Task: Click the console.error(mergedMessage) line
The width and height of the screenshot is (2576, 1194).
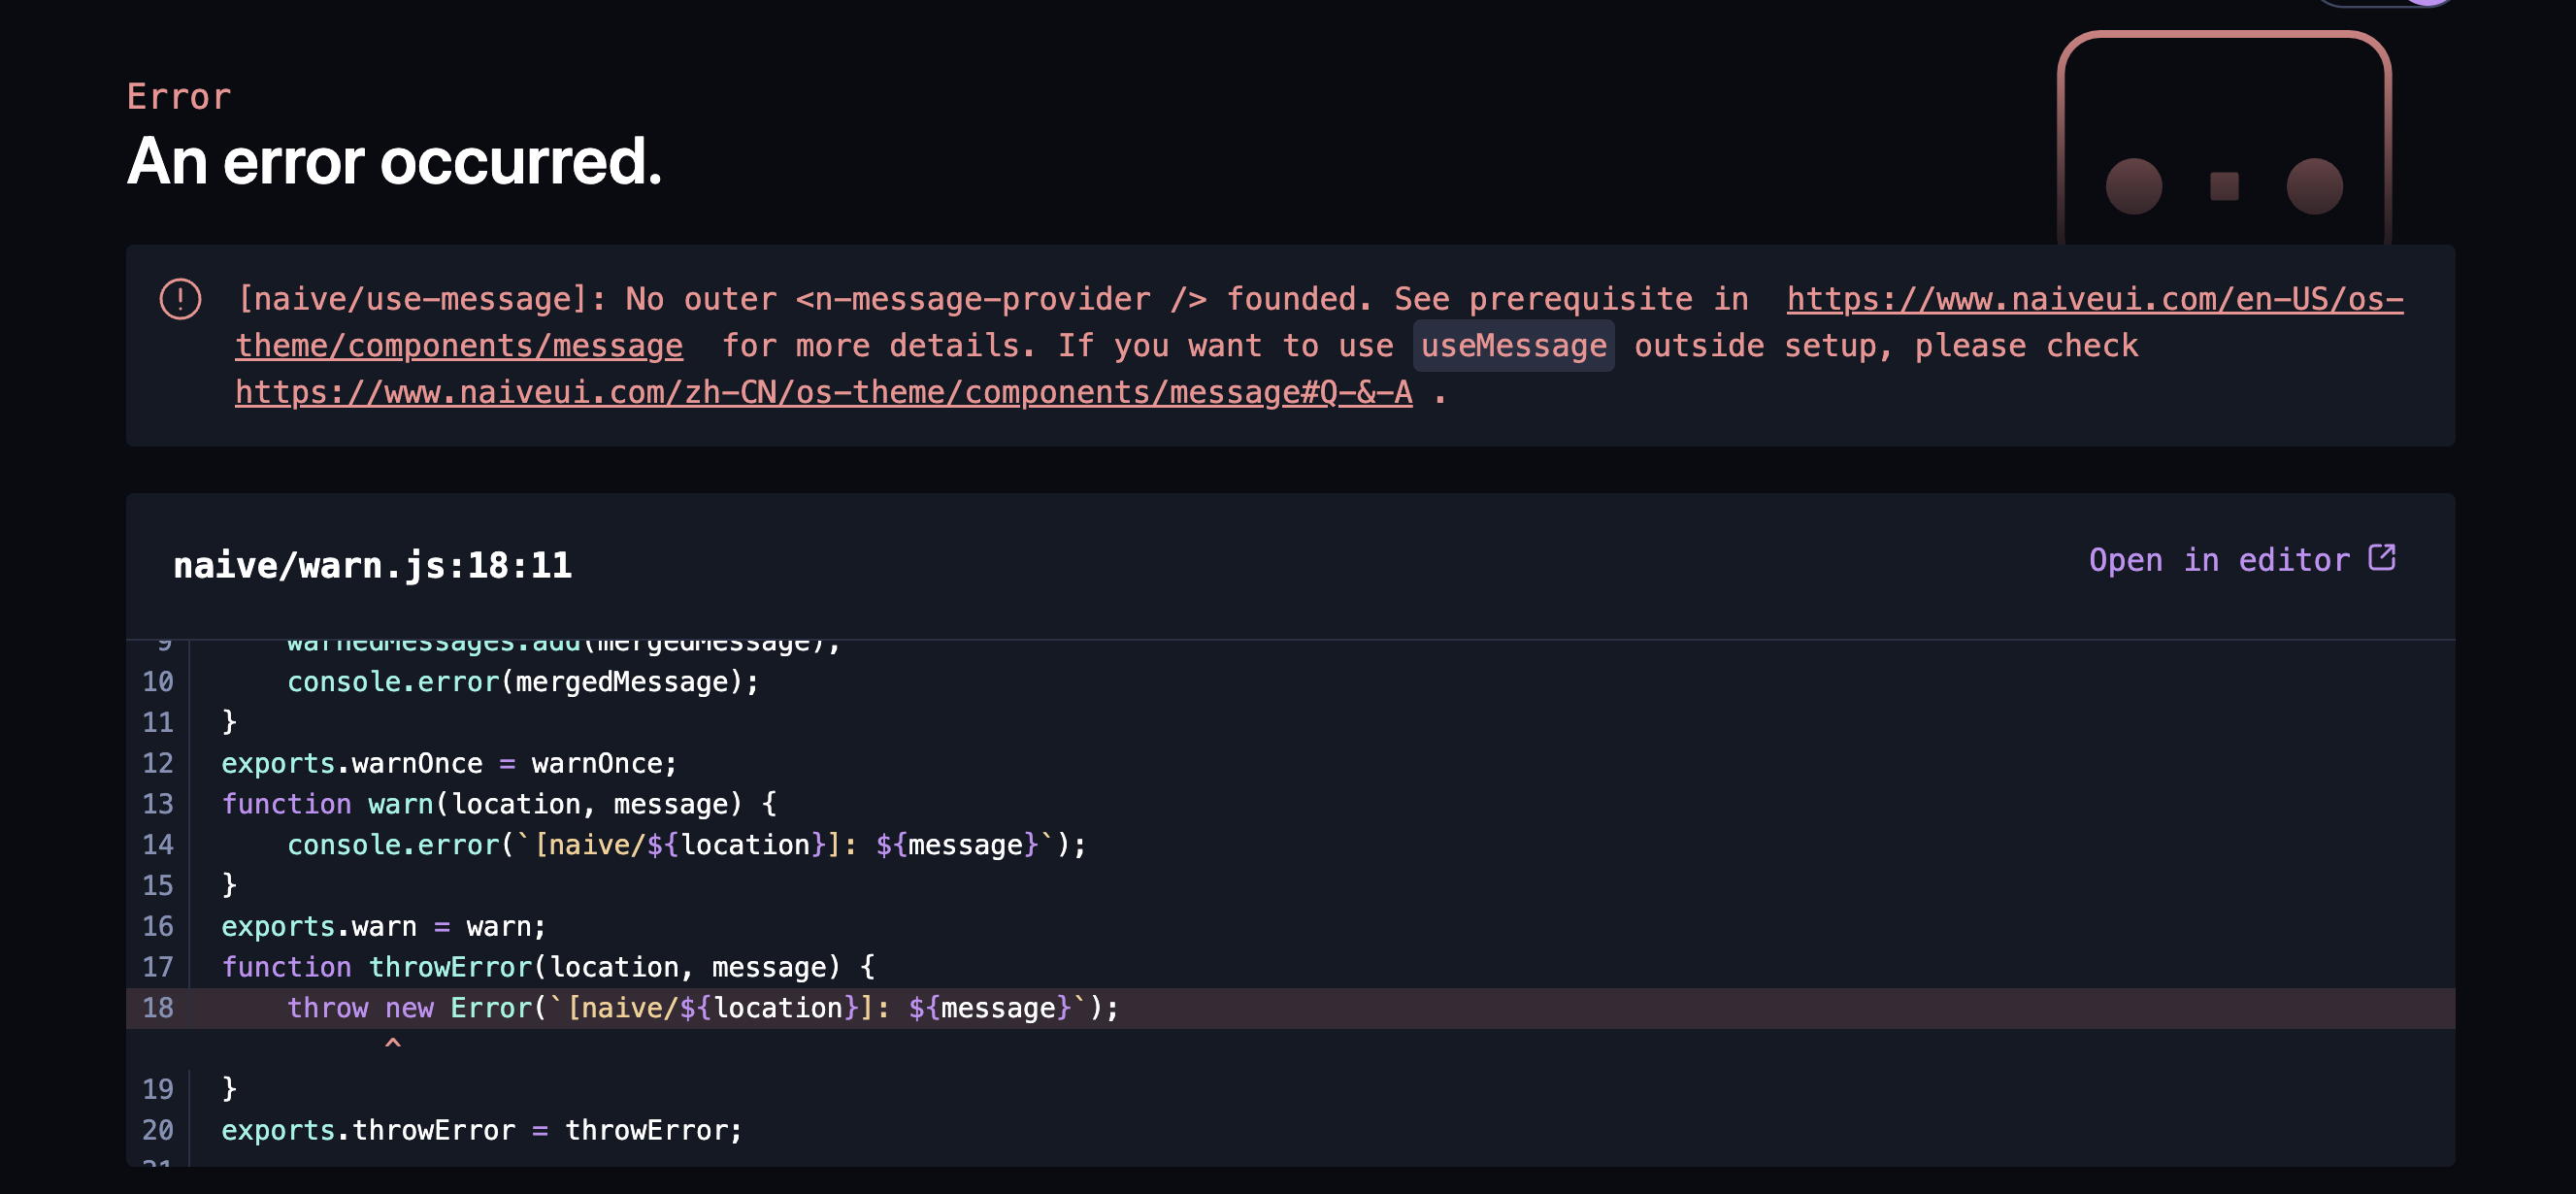Action: (x=522, y=682)
